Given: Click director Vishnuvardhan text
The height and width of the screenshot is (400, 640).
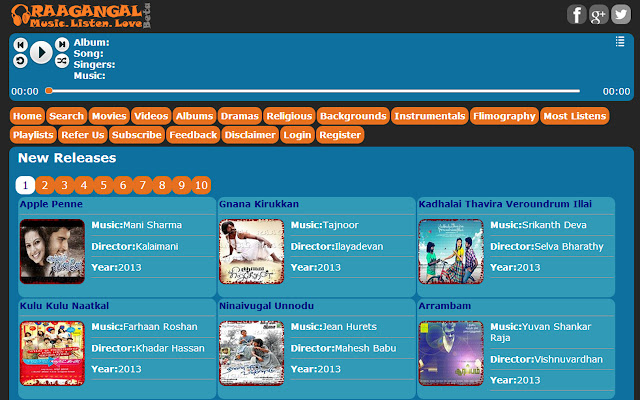Looking at the screenshot, I should tap(569, 359).
